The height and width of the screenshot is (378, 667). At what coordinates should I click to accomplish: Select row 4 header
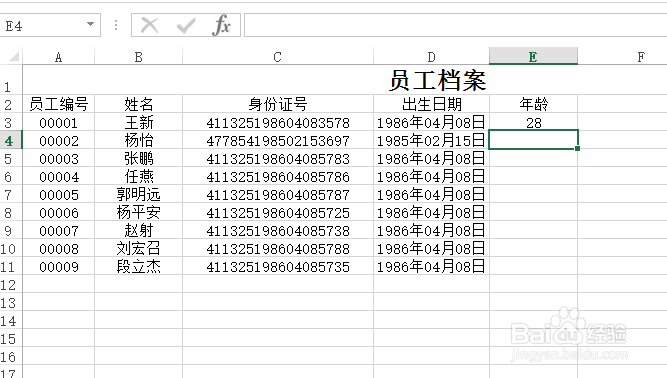pos(11,140)
